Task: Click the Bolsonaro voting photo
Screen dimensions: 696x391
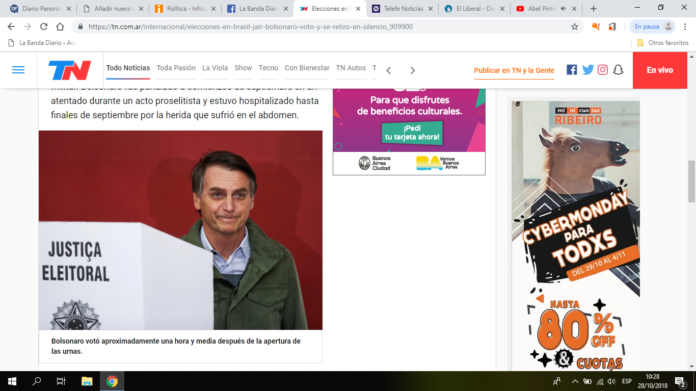Action: 181,230
